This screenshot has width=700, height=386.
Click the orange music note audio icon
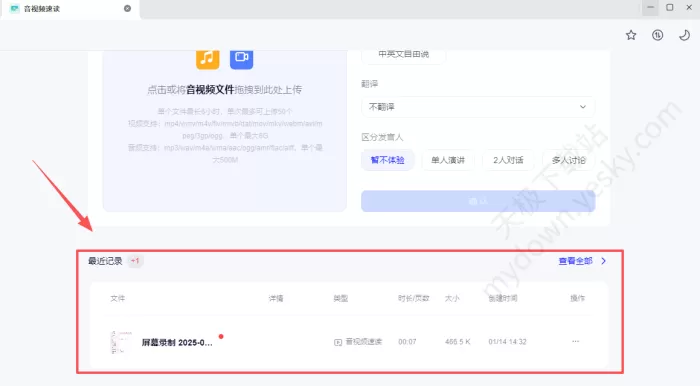pos(208,59)
